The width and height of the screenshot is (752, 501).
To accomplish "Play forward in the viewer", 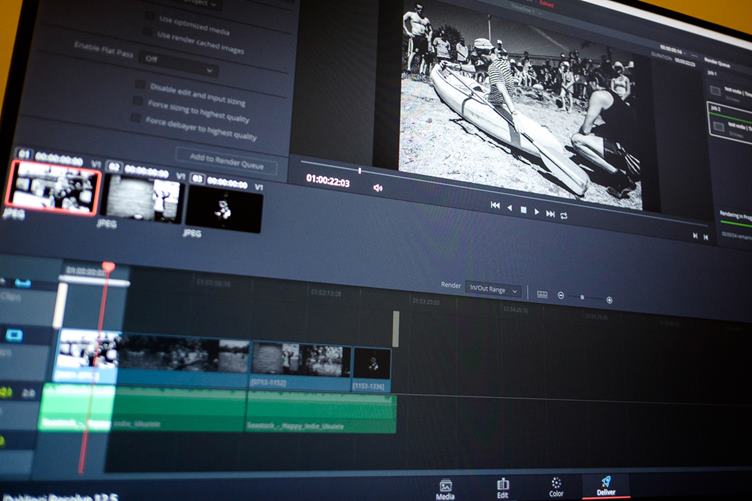I will (x=537, y=212).
